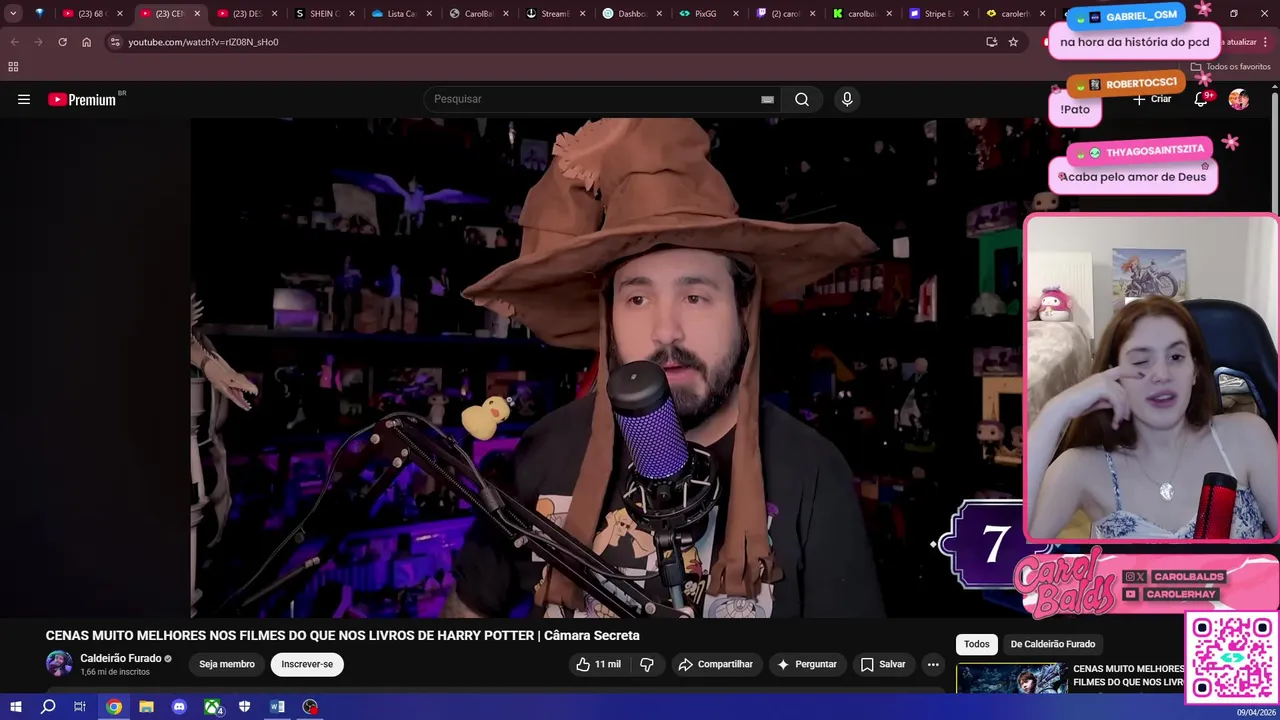Viewport: 1280px width, 720px height.
Task: Switch to the Stripe tab
Action: (937, 14)
